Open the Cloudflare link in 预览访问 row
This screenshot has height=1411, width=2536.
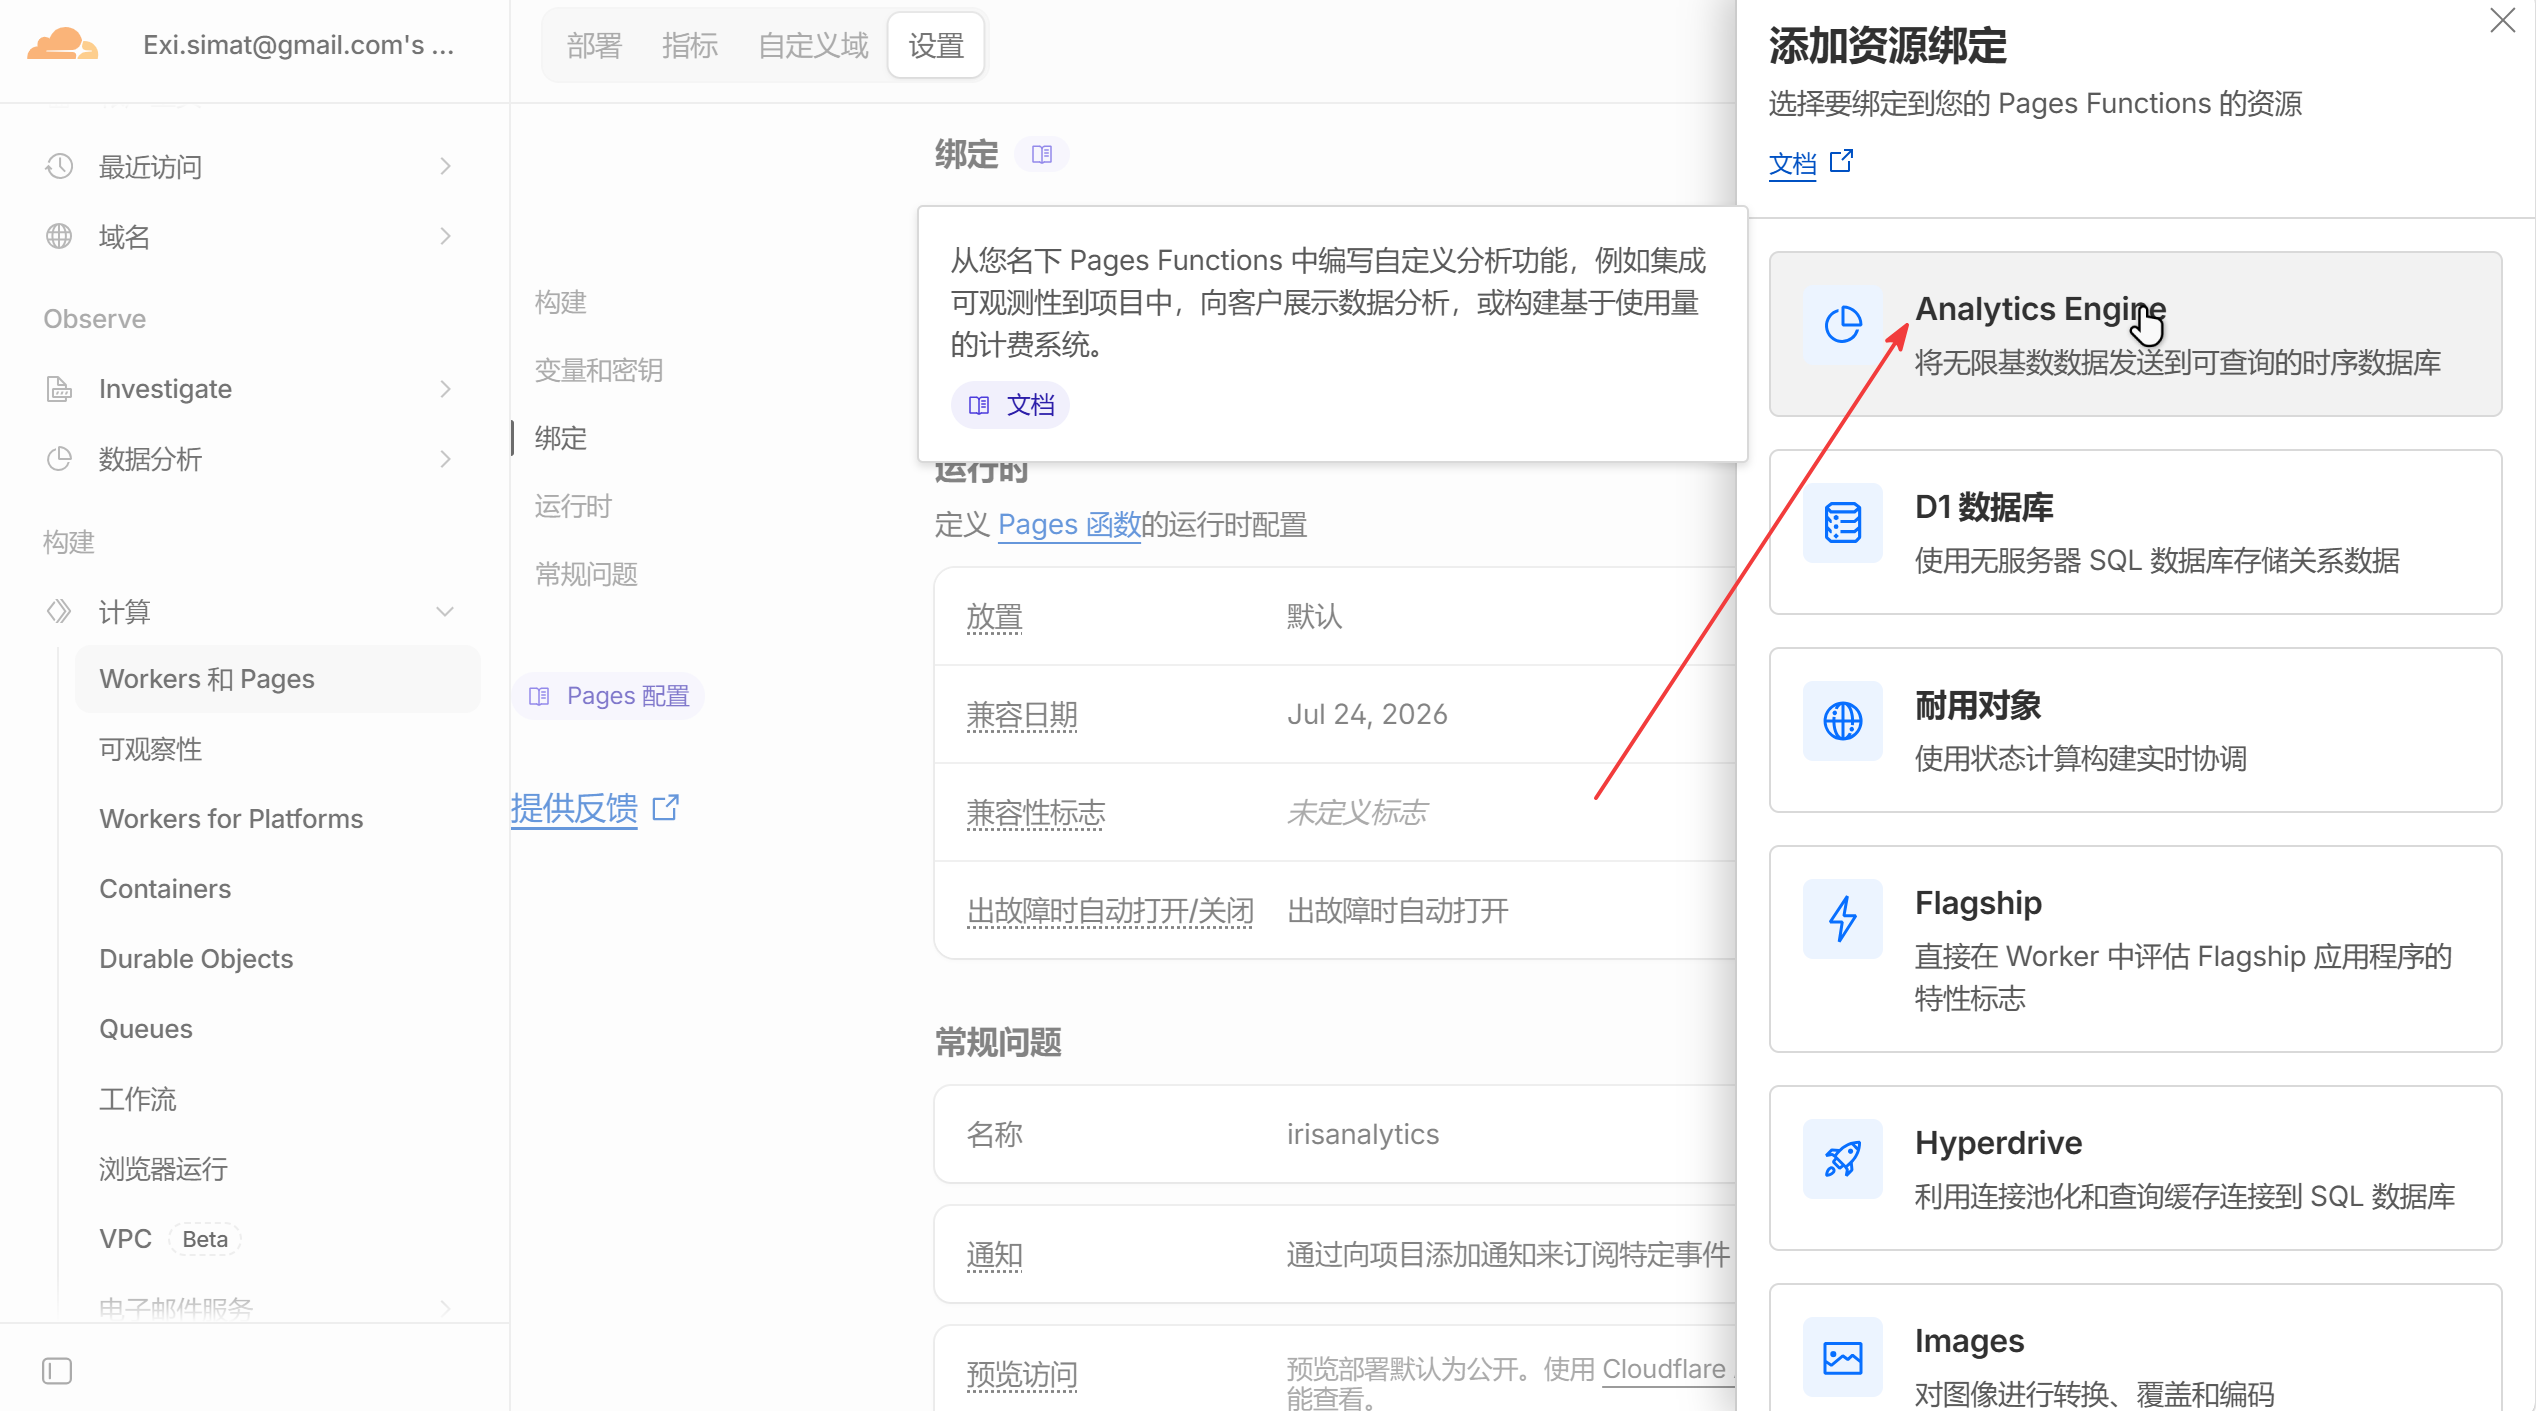[1663, 1368]
